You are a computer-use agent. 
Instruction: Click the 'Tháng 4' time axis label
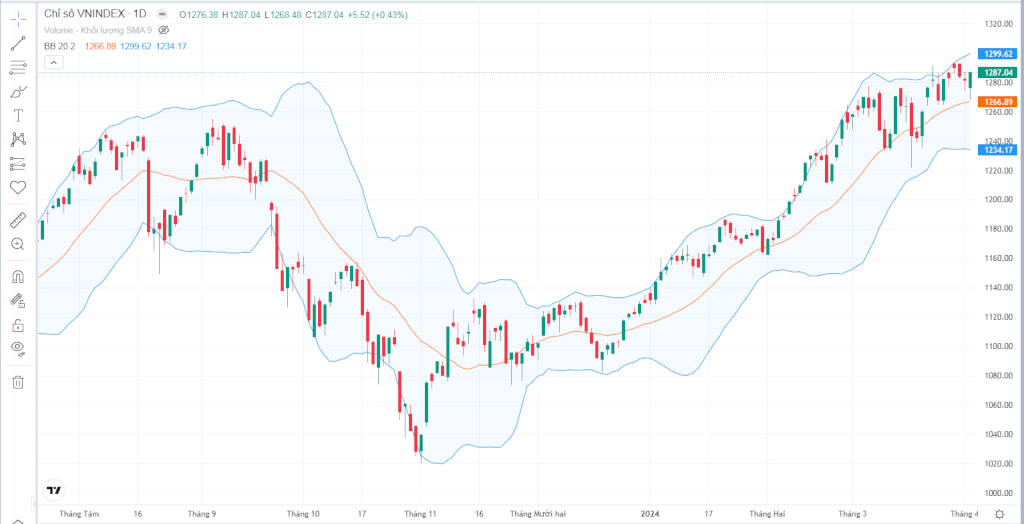[965, 514]
